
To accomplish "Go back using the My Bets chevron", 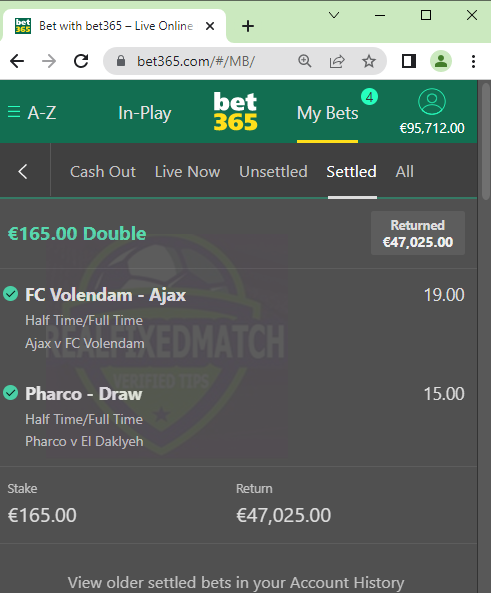I will point(23,172).
